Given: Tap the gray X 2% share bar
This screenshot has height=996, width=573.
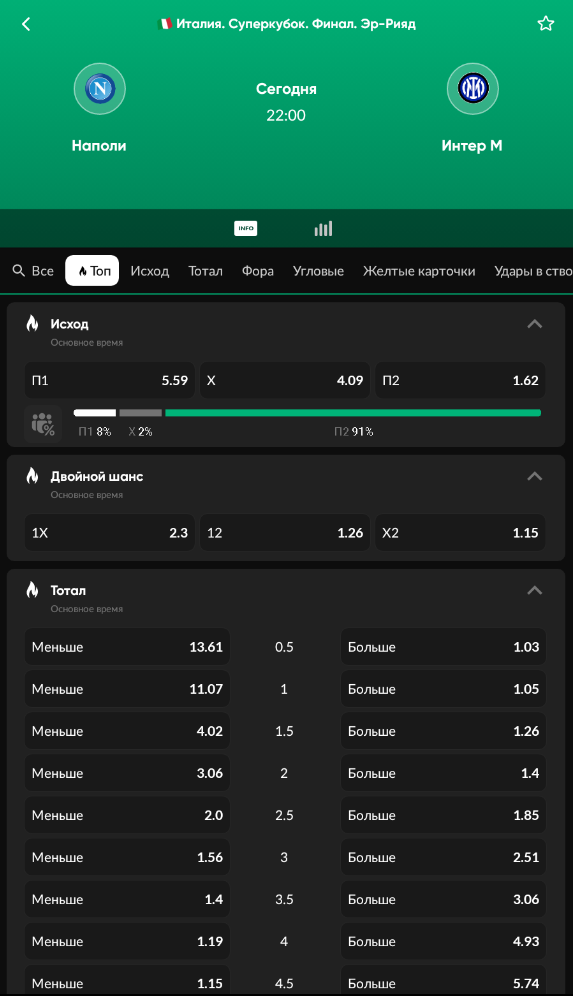Looking at the screenshot, I should [140, 413].
